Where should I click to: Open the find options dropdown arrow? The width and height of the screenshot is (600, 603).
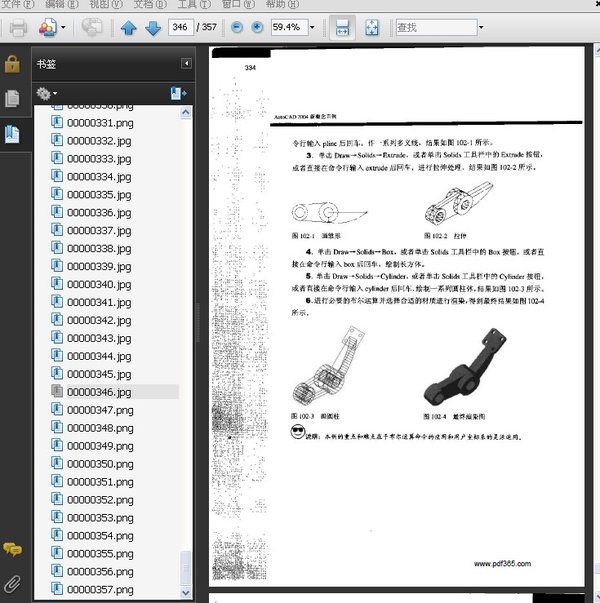click(x=481, y=27)
